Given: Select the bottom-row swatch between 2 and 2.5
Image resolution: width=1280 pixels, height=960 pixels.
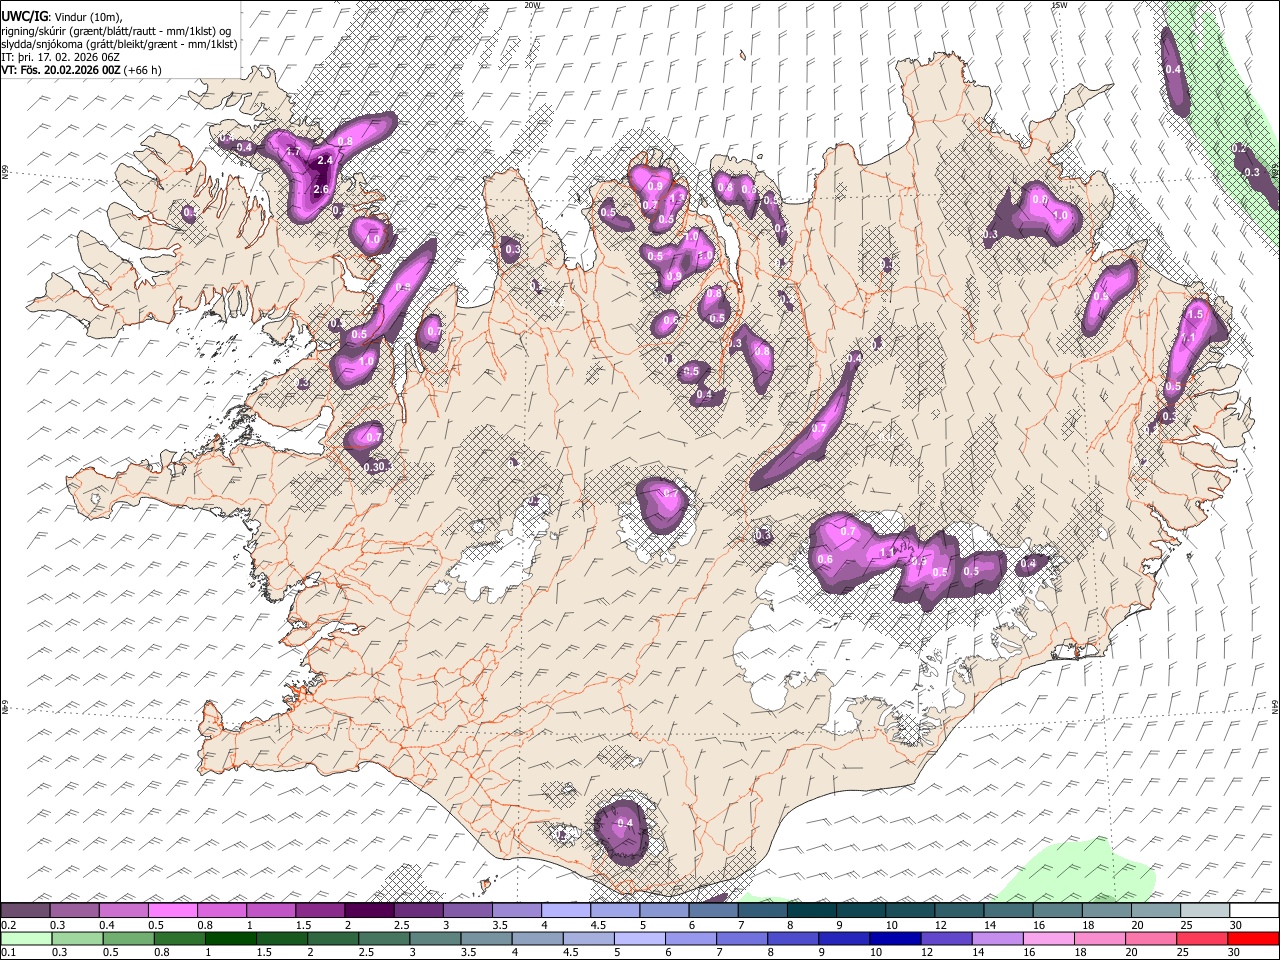Looking at the screenshot, I should pyautogui.click(x=332, y=938).
